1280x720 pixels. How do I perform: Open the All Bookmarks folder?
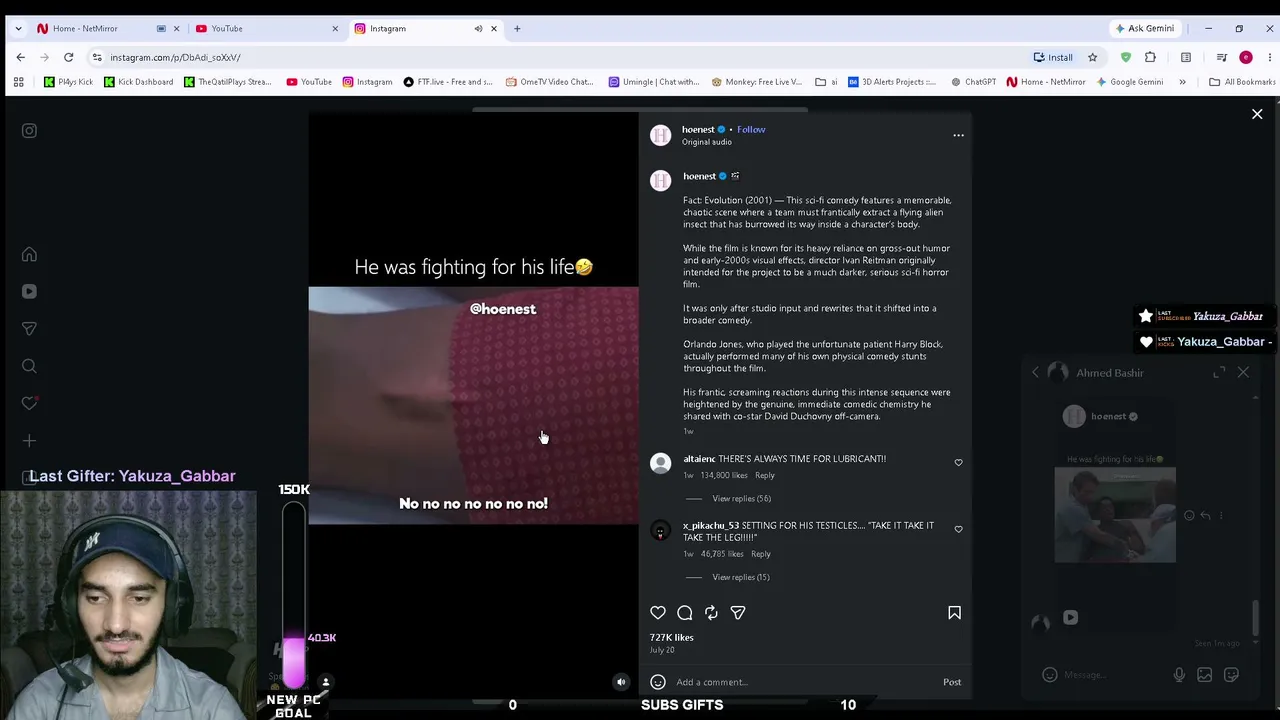pos(1242,82)
